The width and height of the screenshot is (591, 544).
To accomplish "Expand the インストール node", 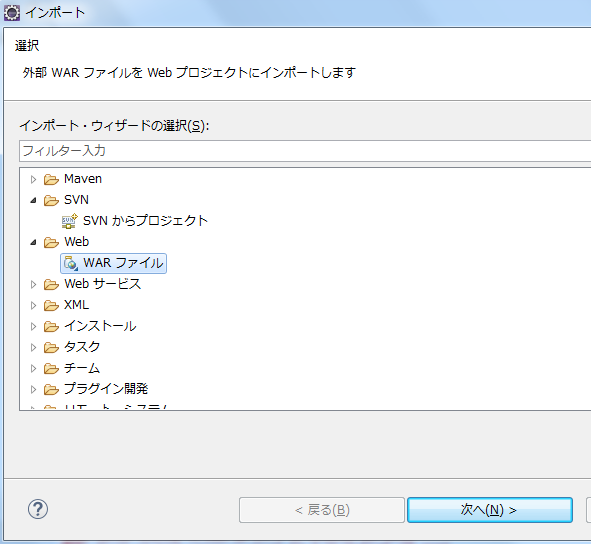I will pyautogui.click(x=33, y=326).
